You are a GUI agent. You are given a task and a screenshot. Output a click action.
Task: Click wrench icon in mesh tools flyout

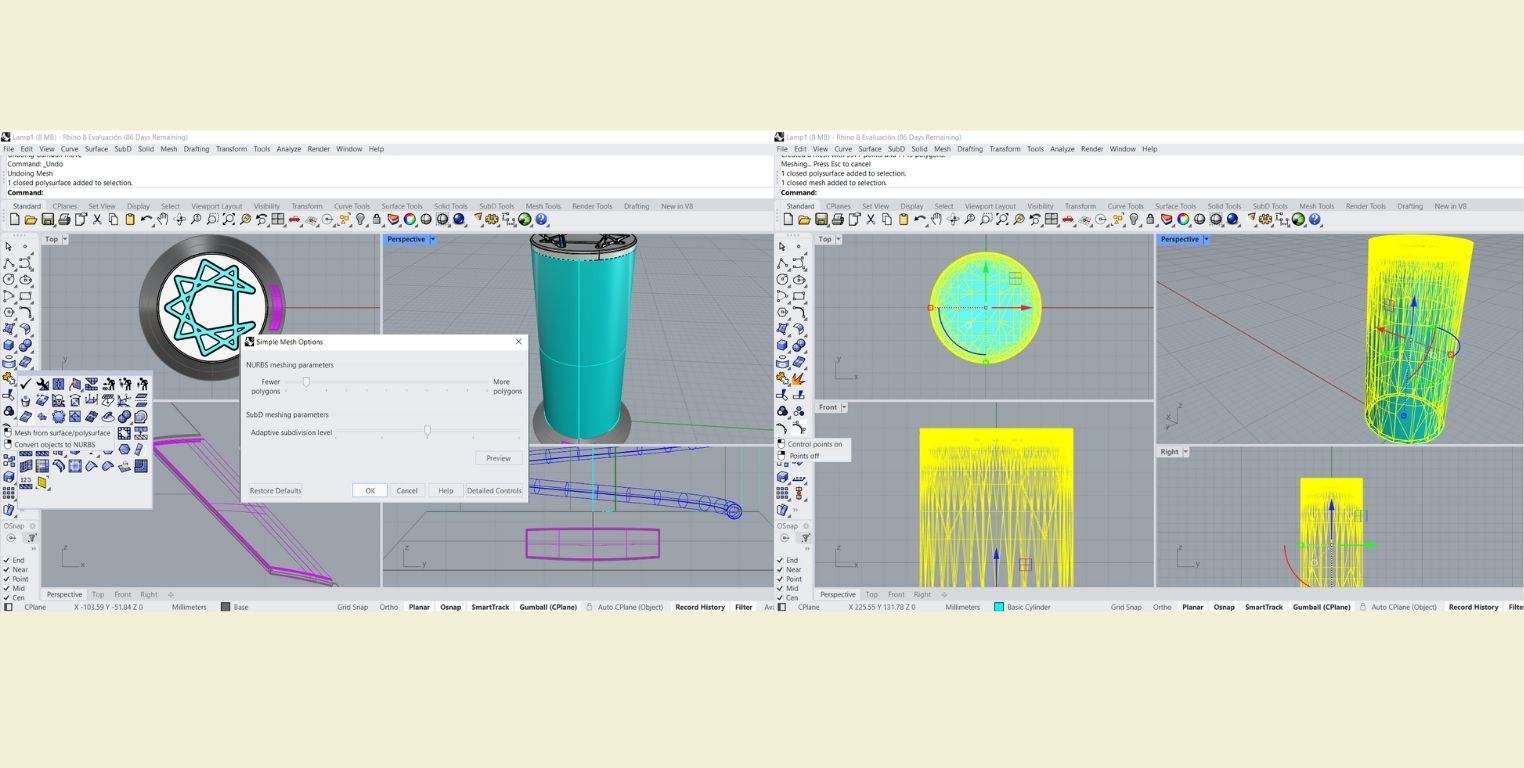[x=42, y=383]
